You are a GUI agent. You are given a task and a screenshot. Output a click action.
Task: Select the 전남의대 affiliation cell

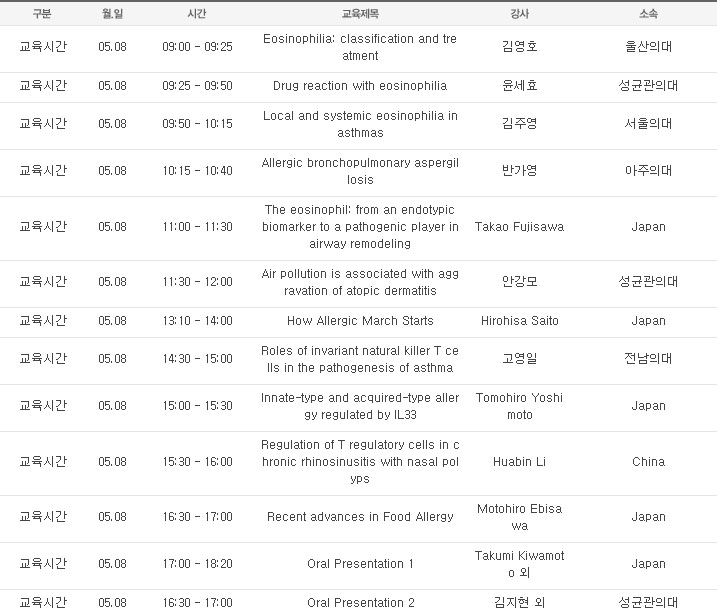click(x=648, y=358)
